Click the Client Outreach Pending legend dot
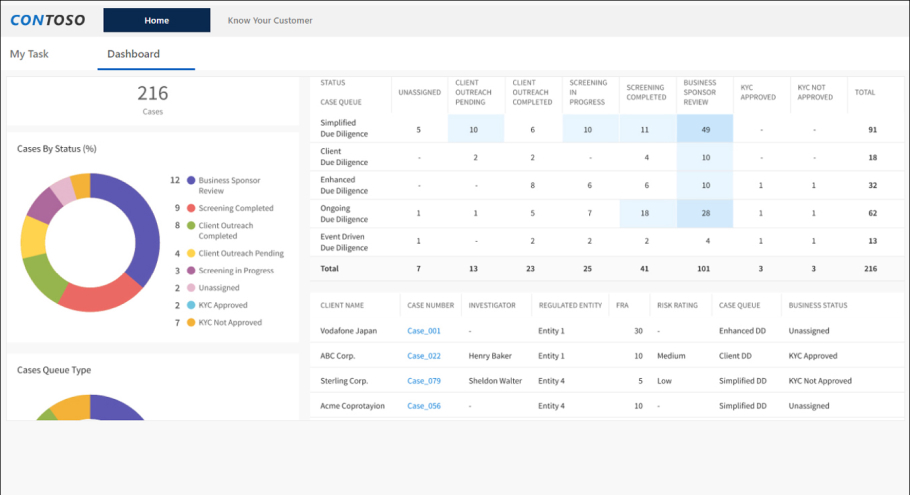910x496 pixels. pyautogui.click(x=190, y=254)
